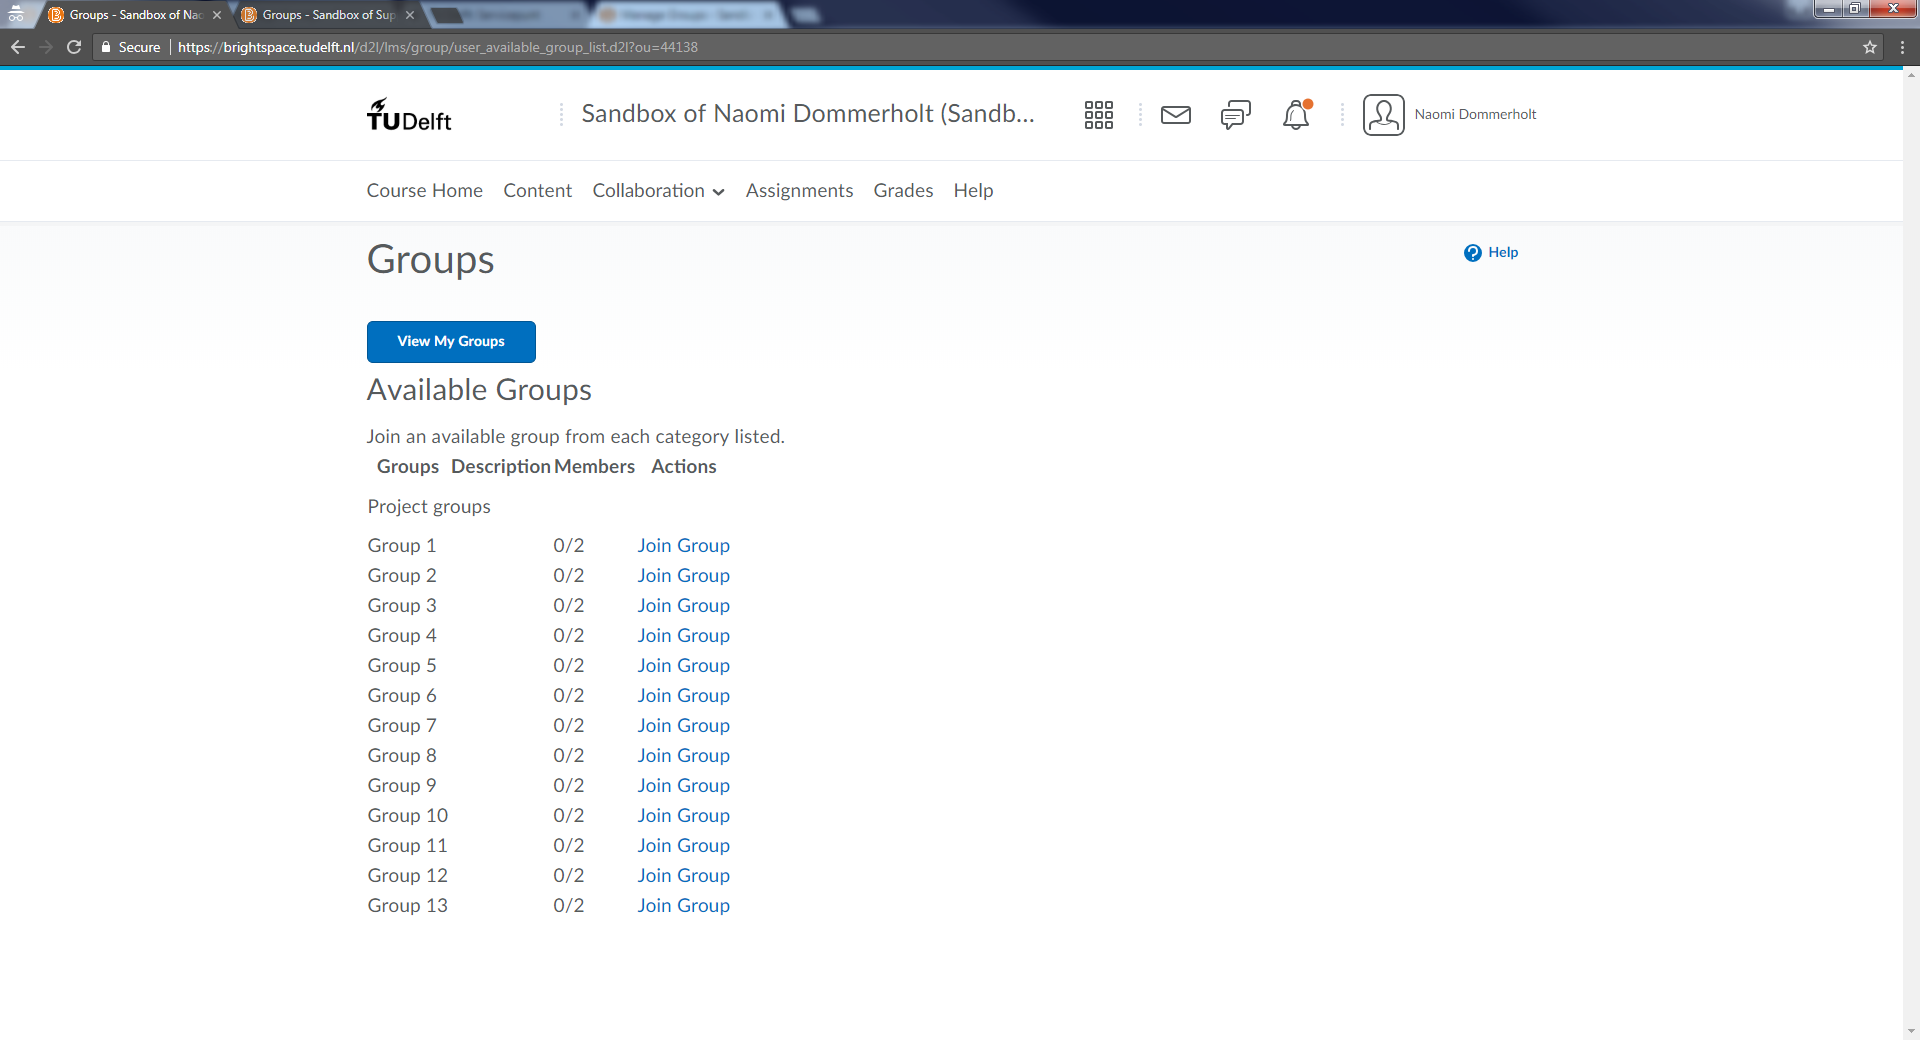Go back using the browser back arrow

tap(18, 47)
